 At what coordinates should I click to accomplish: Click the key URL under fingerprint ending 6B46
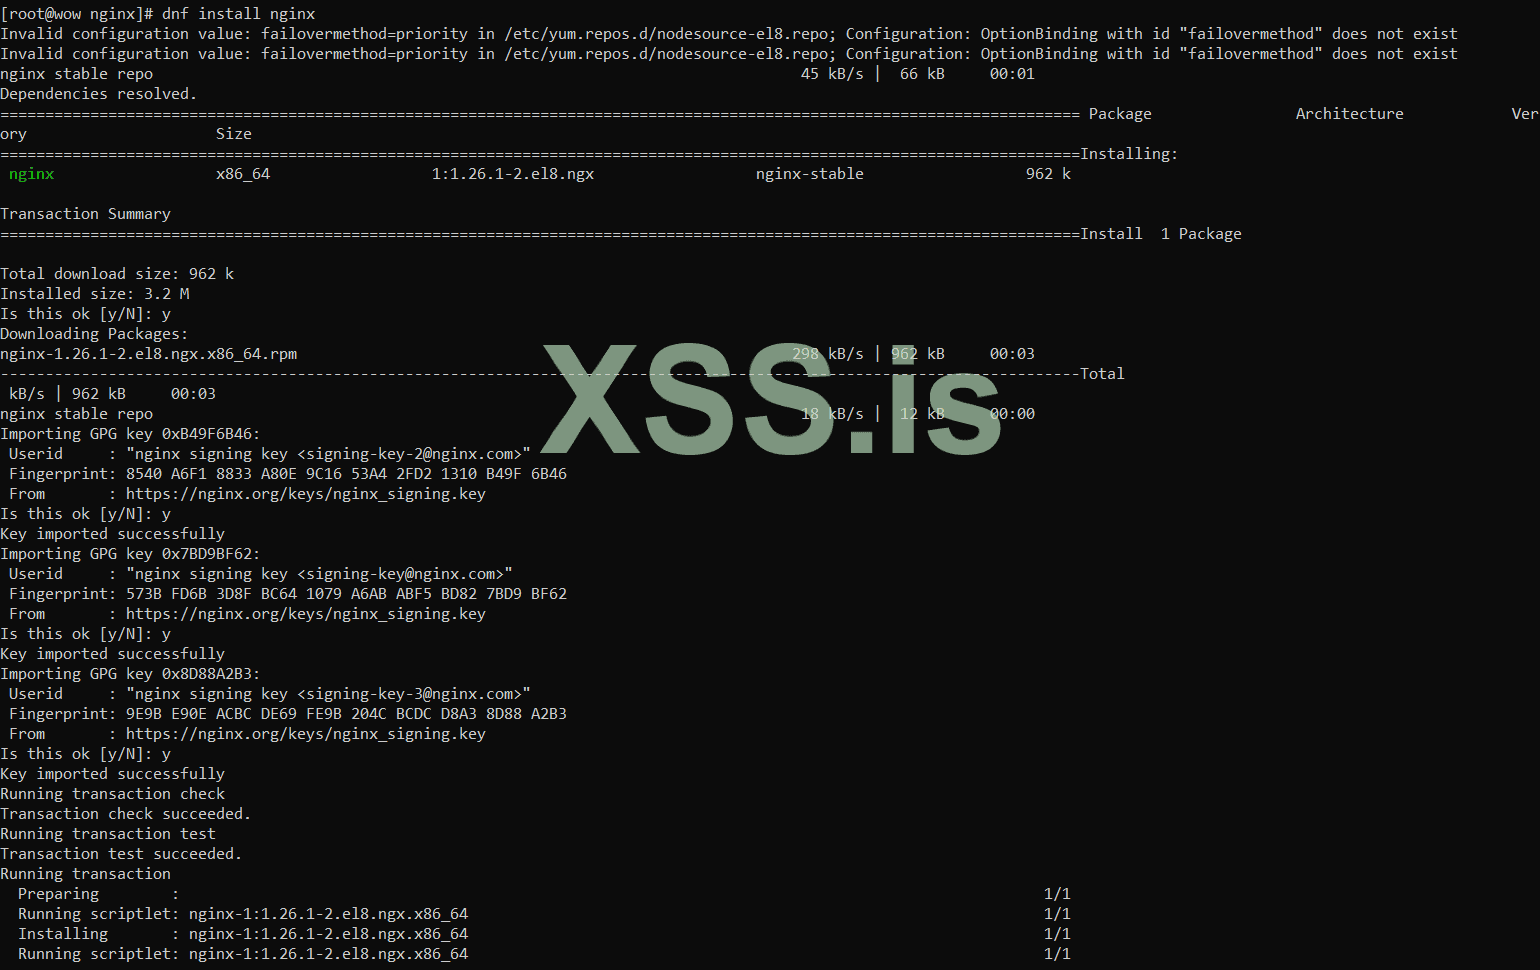(306, 494)
